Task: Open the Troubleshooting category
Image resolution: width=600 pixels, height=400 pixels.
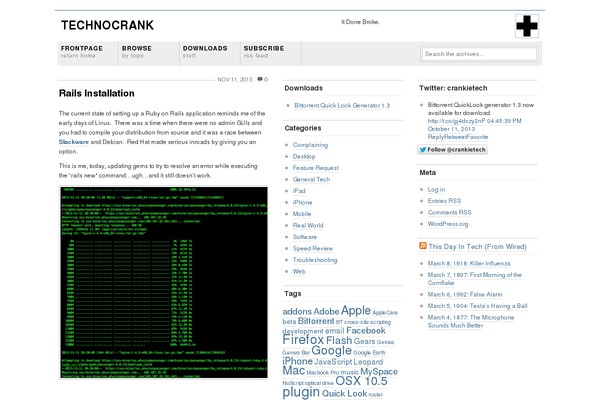Action: [x=315, y=260]
